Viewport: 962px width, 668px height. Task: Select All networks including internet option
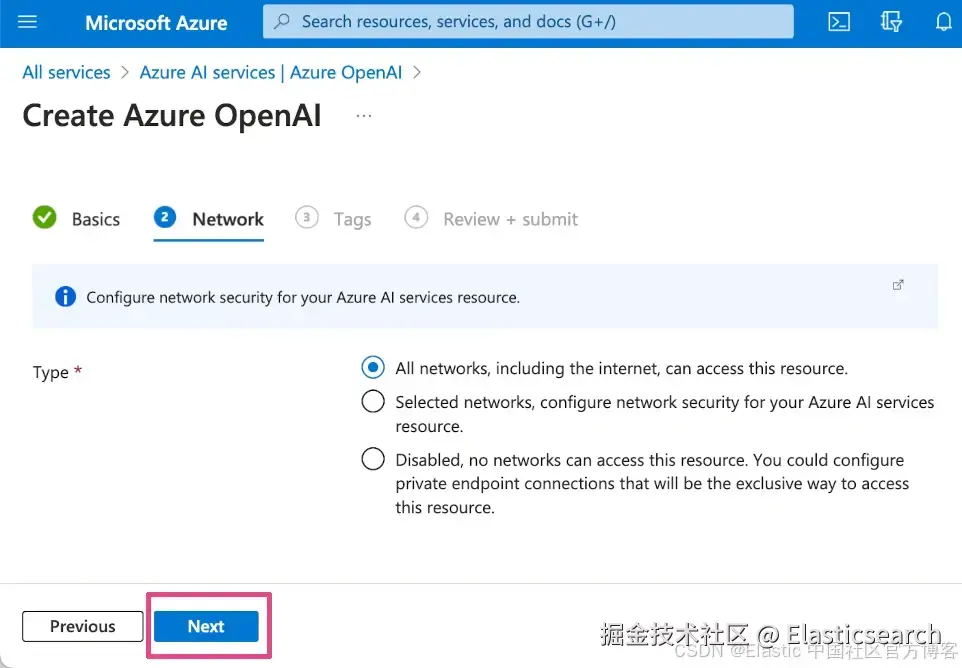coord(373,367)
